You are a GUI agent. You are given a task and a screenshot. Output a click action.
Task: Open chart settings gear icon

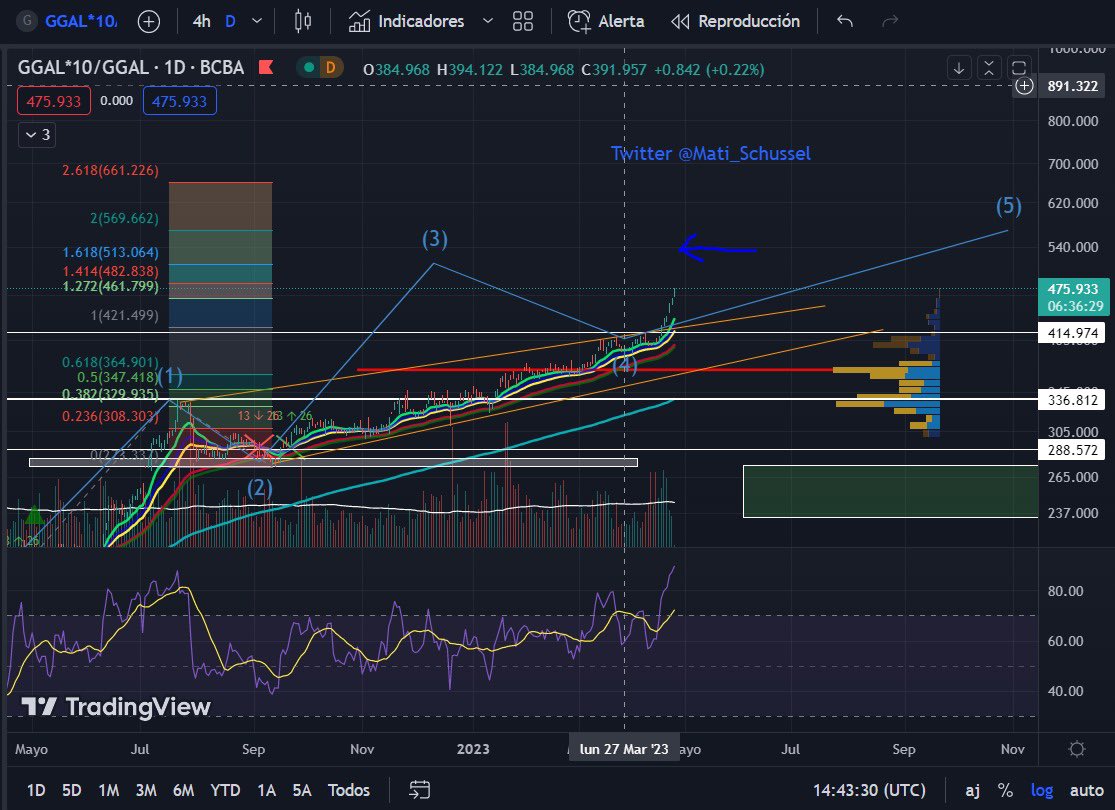(1077, 749)
